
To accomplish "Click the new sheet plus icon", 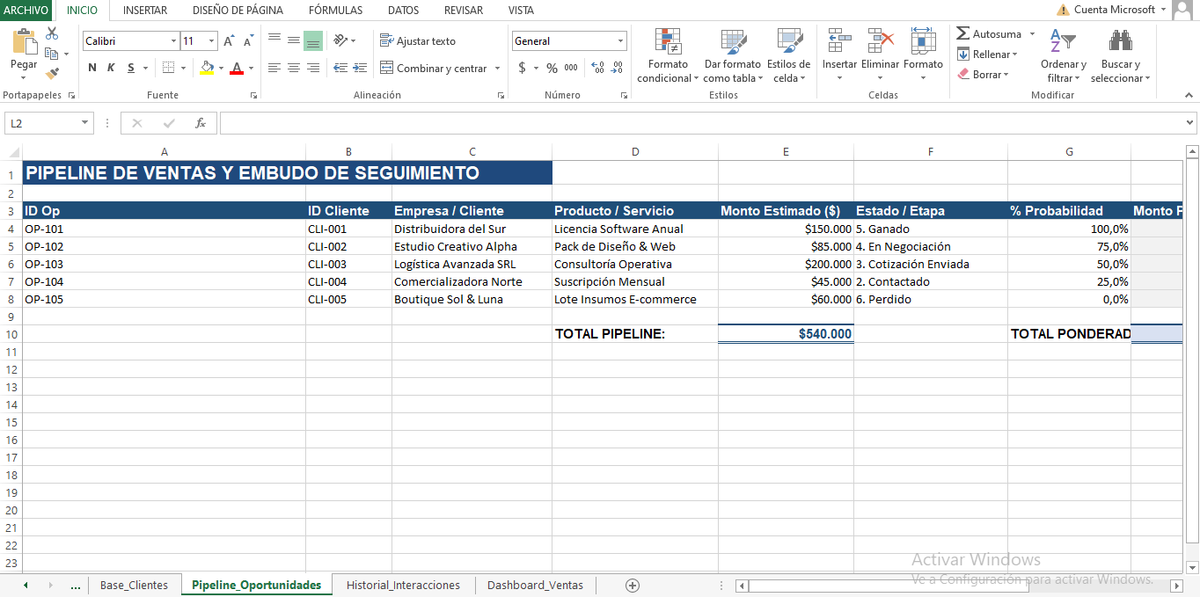I will click(632, 585).
